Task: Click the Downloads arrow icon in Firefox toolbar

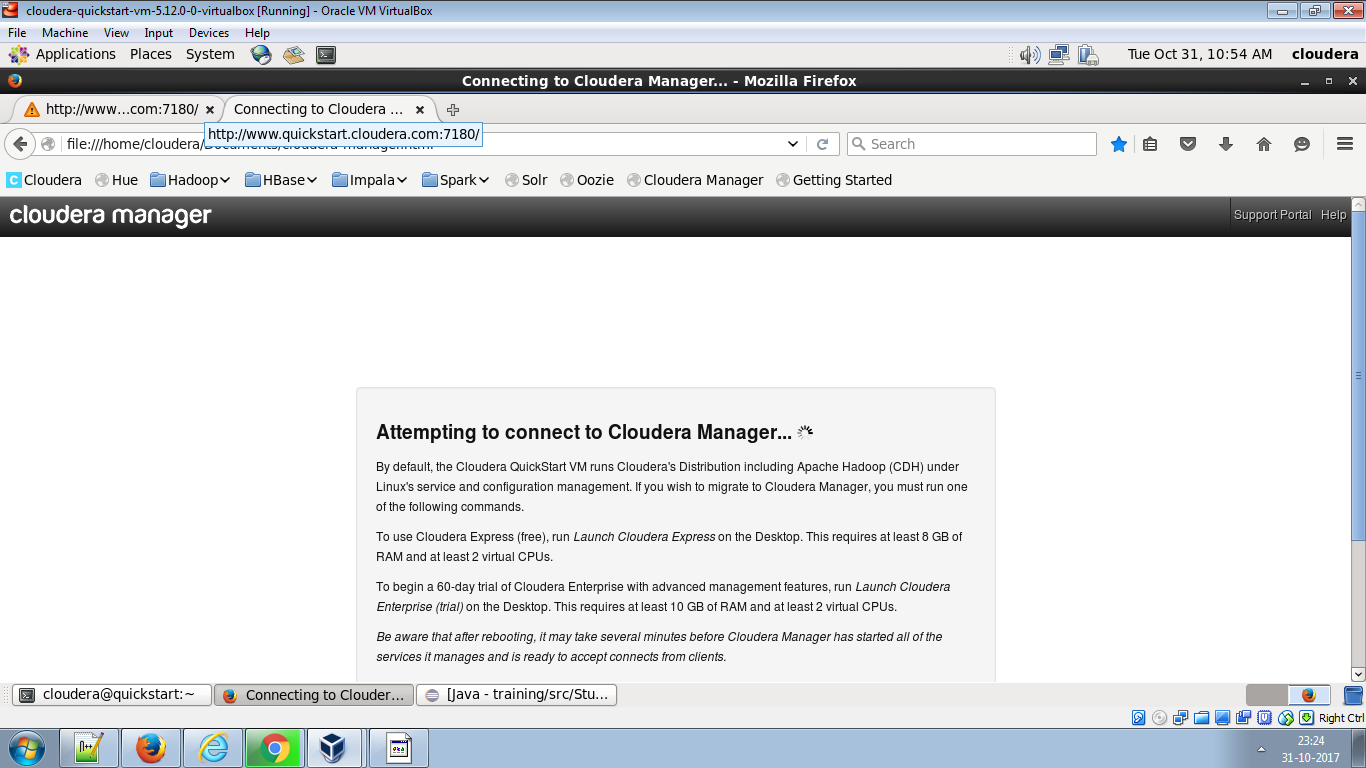Action: point(1226,143)
